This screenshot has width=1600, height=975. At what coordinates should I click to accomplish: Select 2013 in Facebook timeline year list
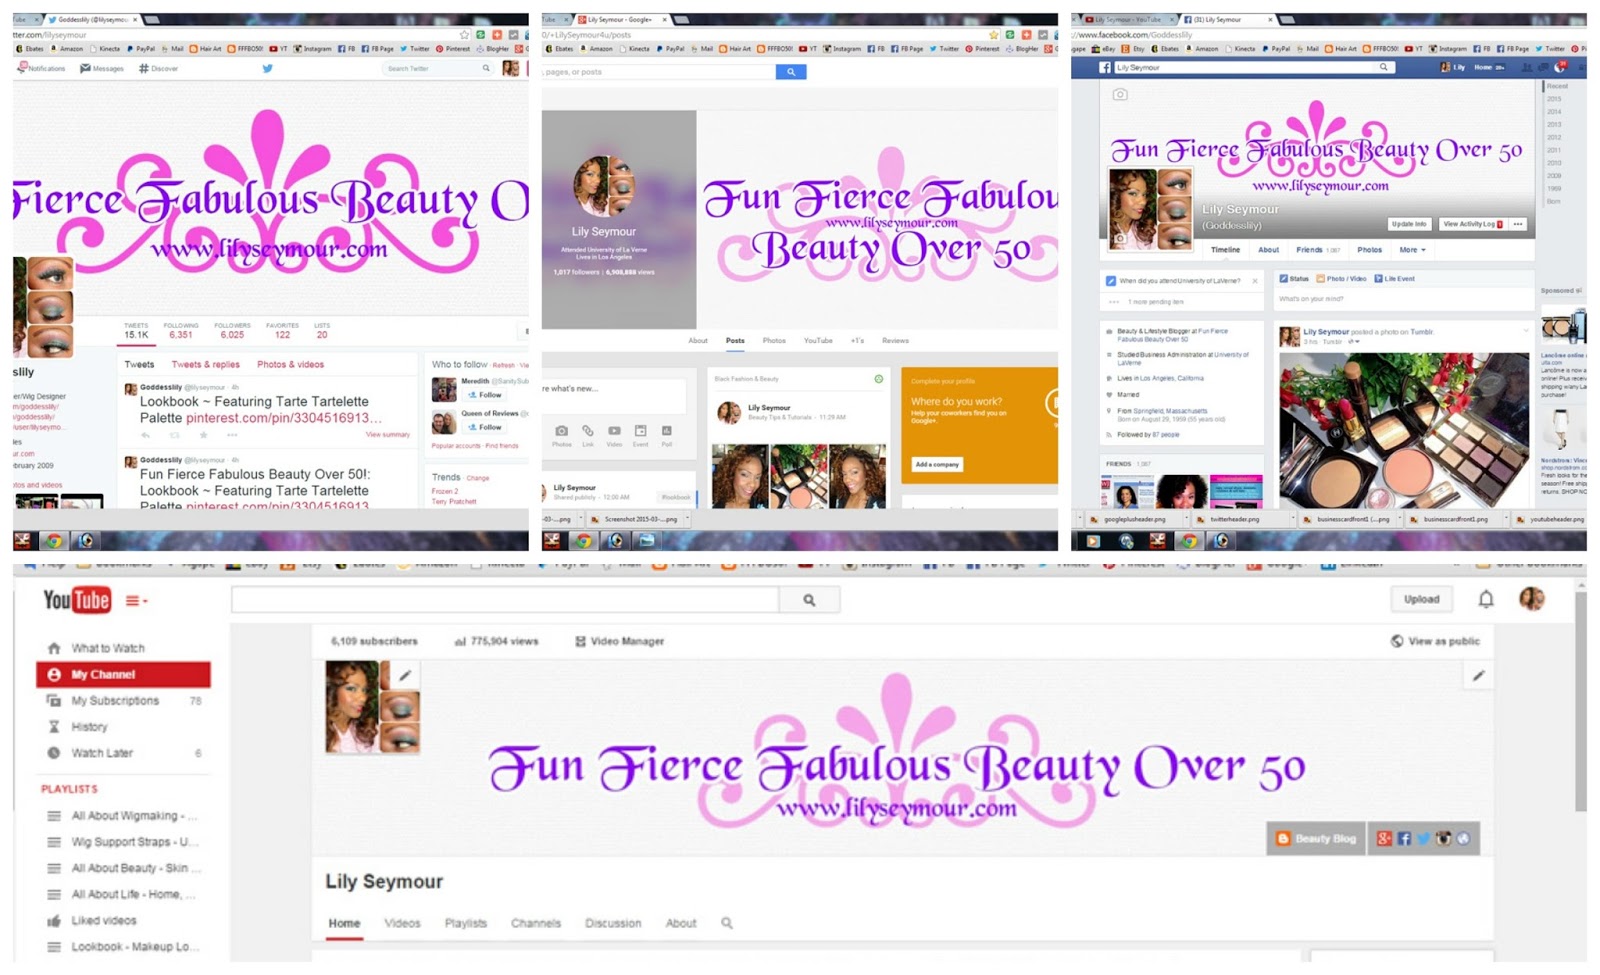tap(1554, 124)
